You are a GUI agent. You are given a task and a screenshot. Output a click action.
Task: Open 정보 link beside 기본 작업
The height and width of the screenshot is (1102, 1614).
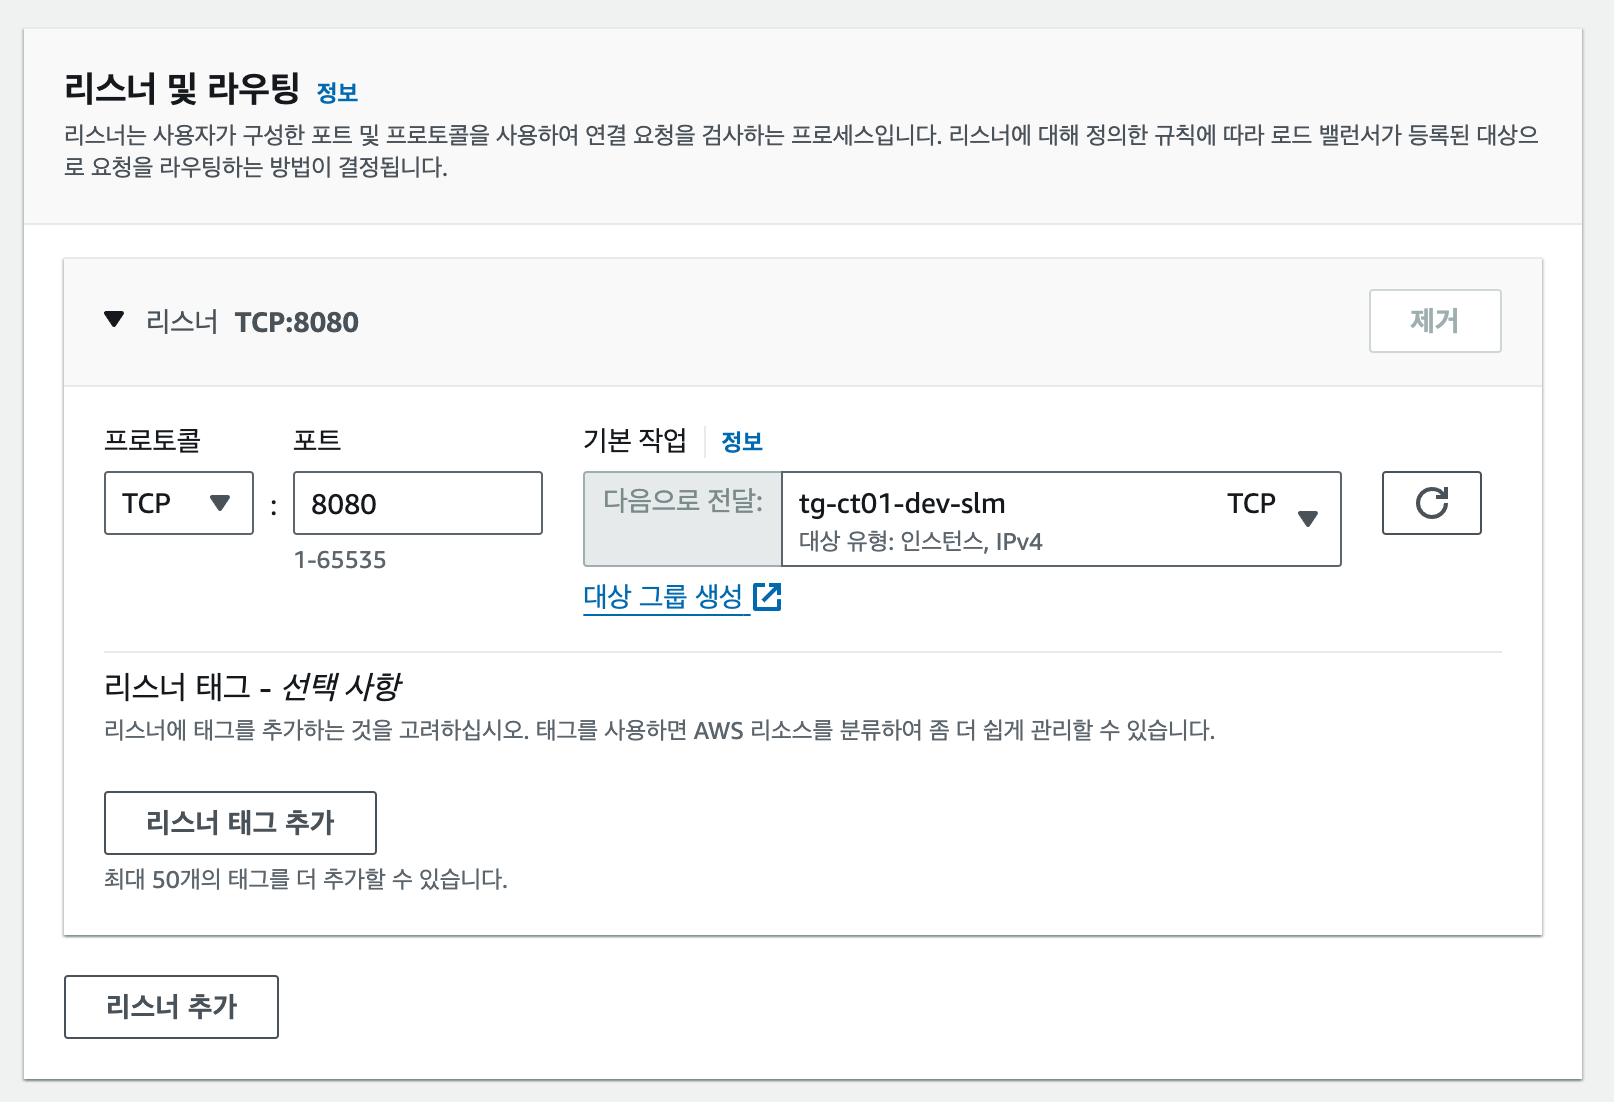point(742,442)
